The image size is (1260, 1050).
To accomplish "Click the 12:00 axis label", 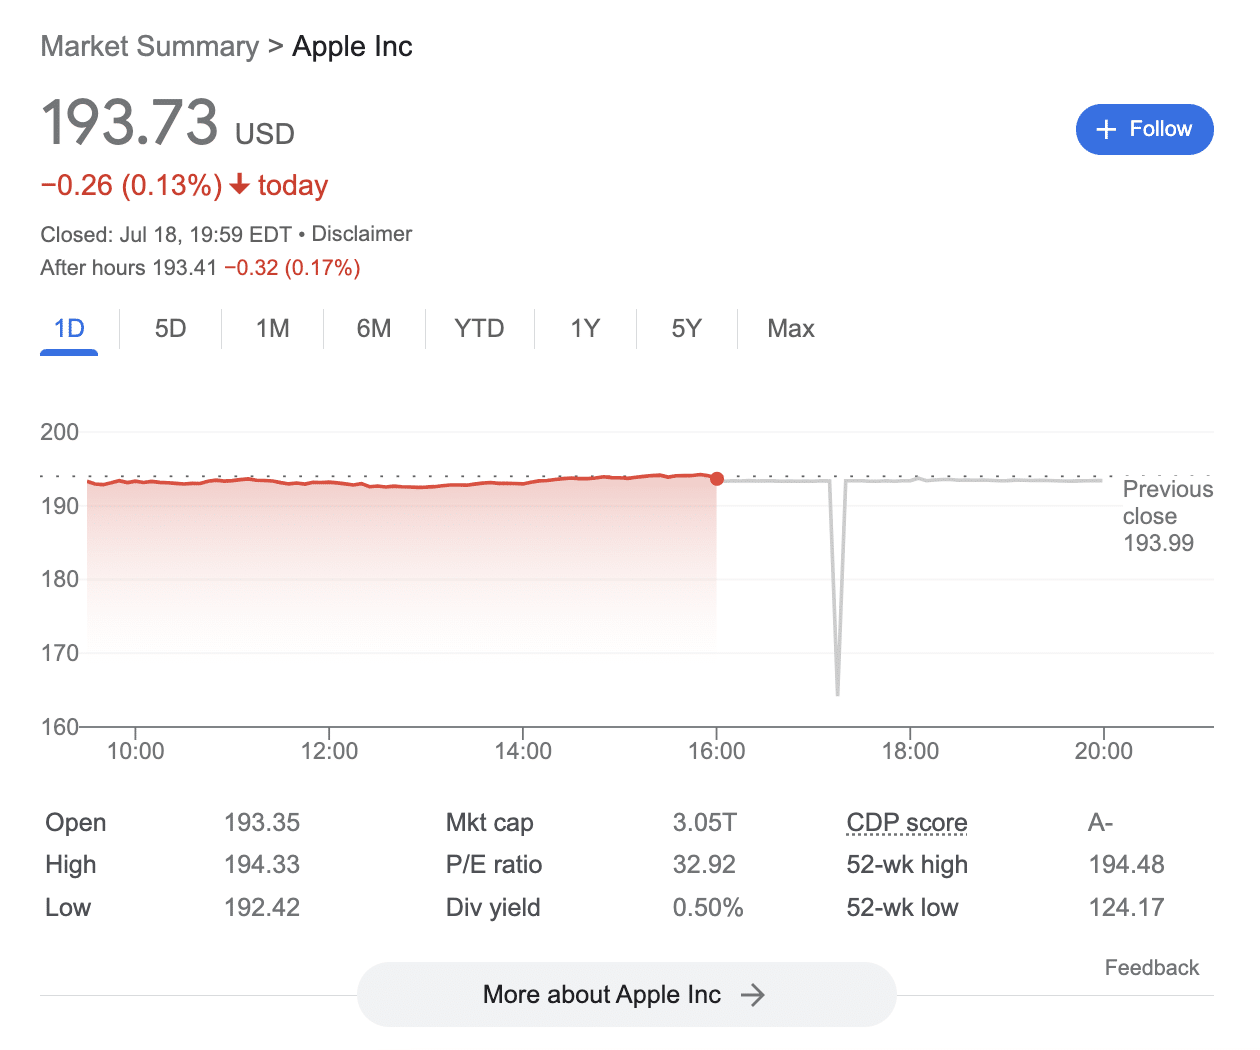I will pyautogui.click(x=329, y=751).
